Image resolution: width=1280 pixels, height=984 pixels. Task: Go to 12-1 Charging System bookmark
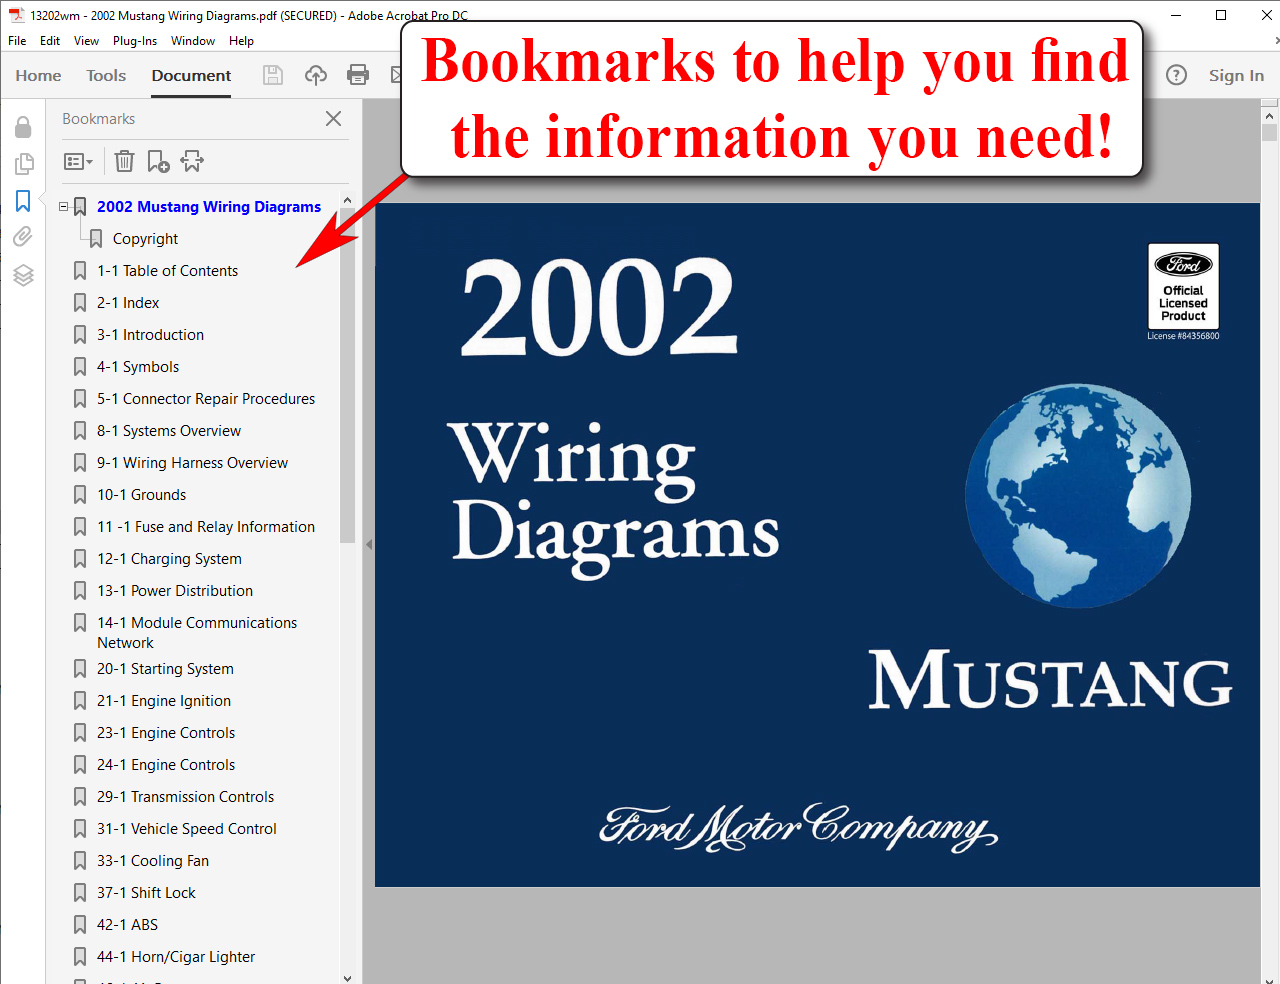coord(169,559)
